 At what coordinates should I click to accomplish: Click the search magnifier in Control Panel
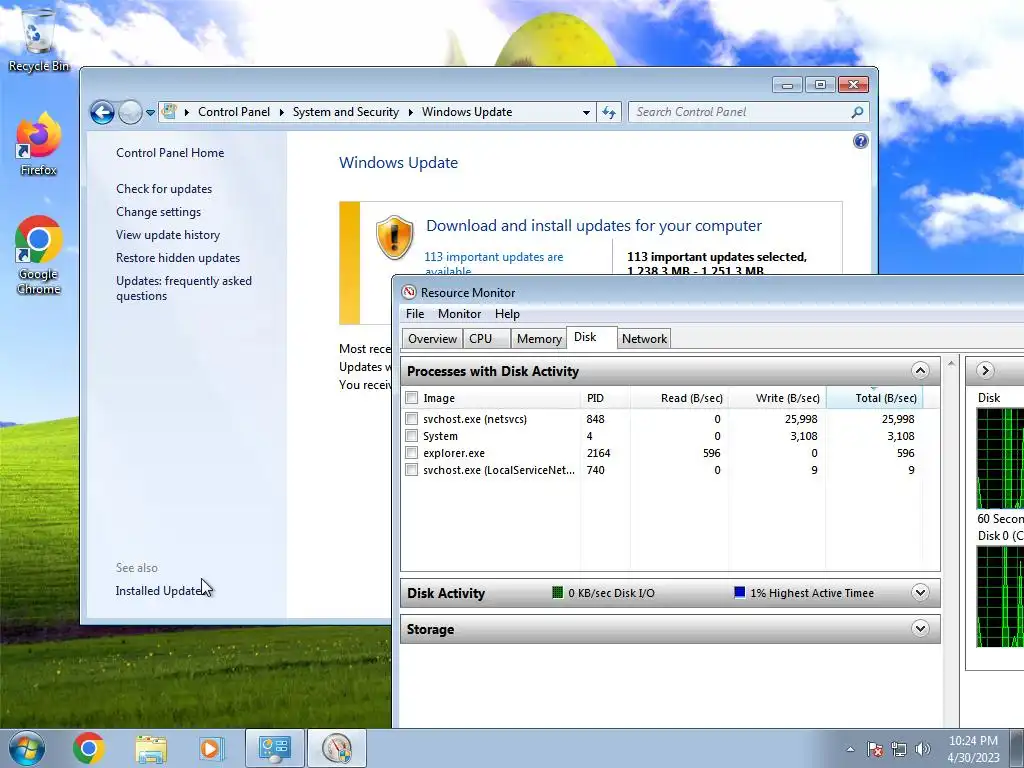pyautogui.click(x=857, y=112)
